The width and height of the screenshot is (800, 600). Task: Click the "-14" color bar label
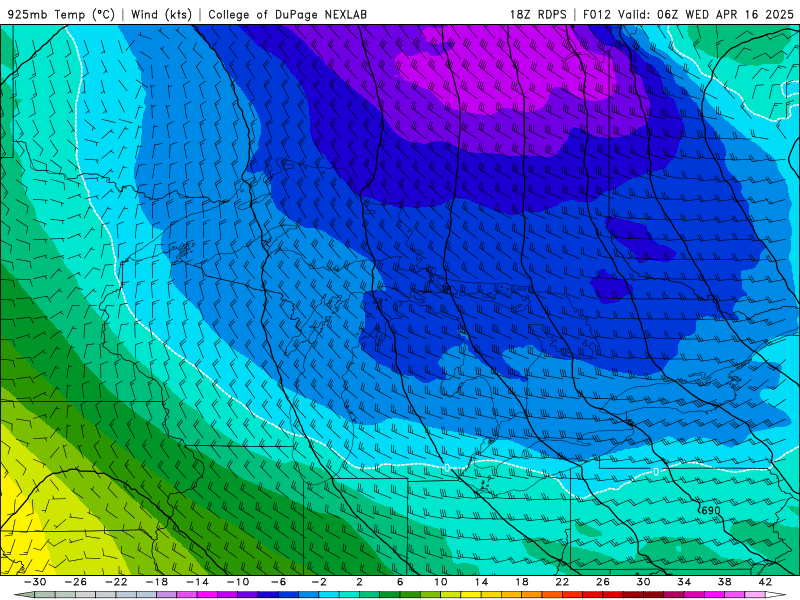pyautogui.click(x=197, y=582)
